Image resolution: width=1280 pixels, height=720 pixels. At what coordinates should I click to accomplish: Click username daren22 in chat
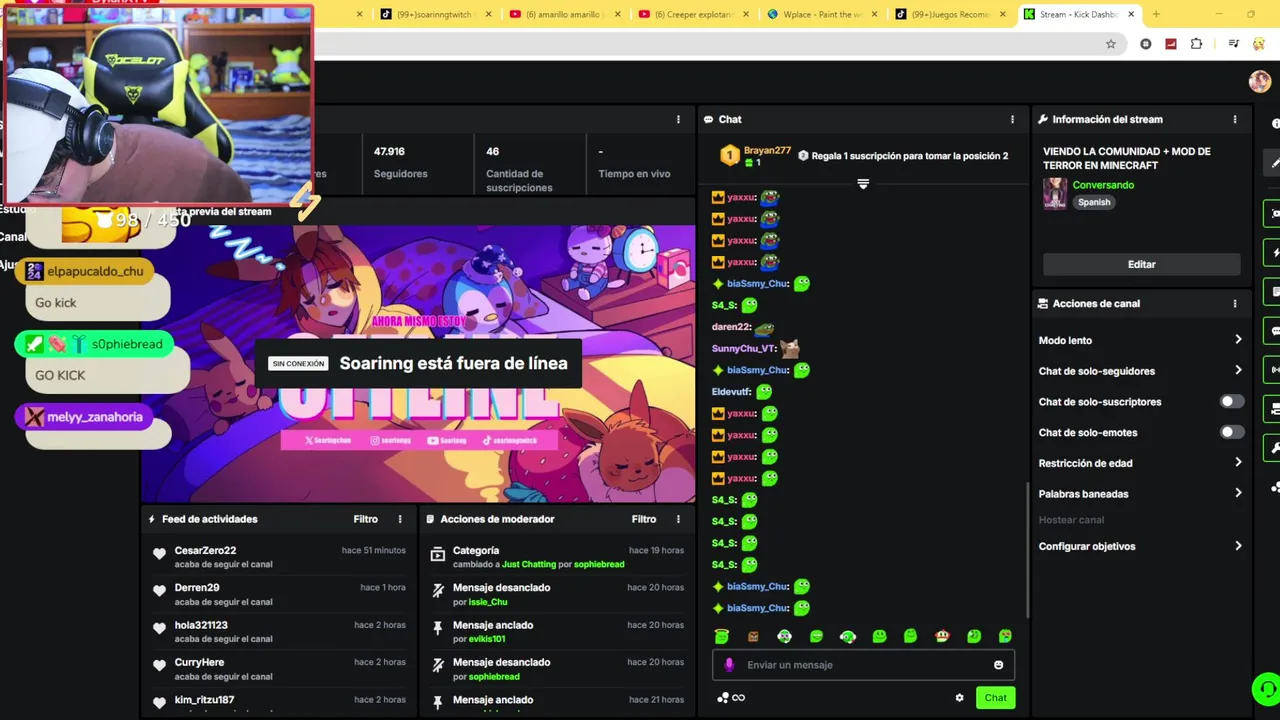(x=731, y=327)
